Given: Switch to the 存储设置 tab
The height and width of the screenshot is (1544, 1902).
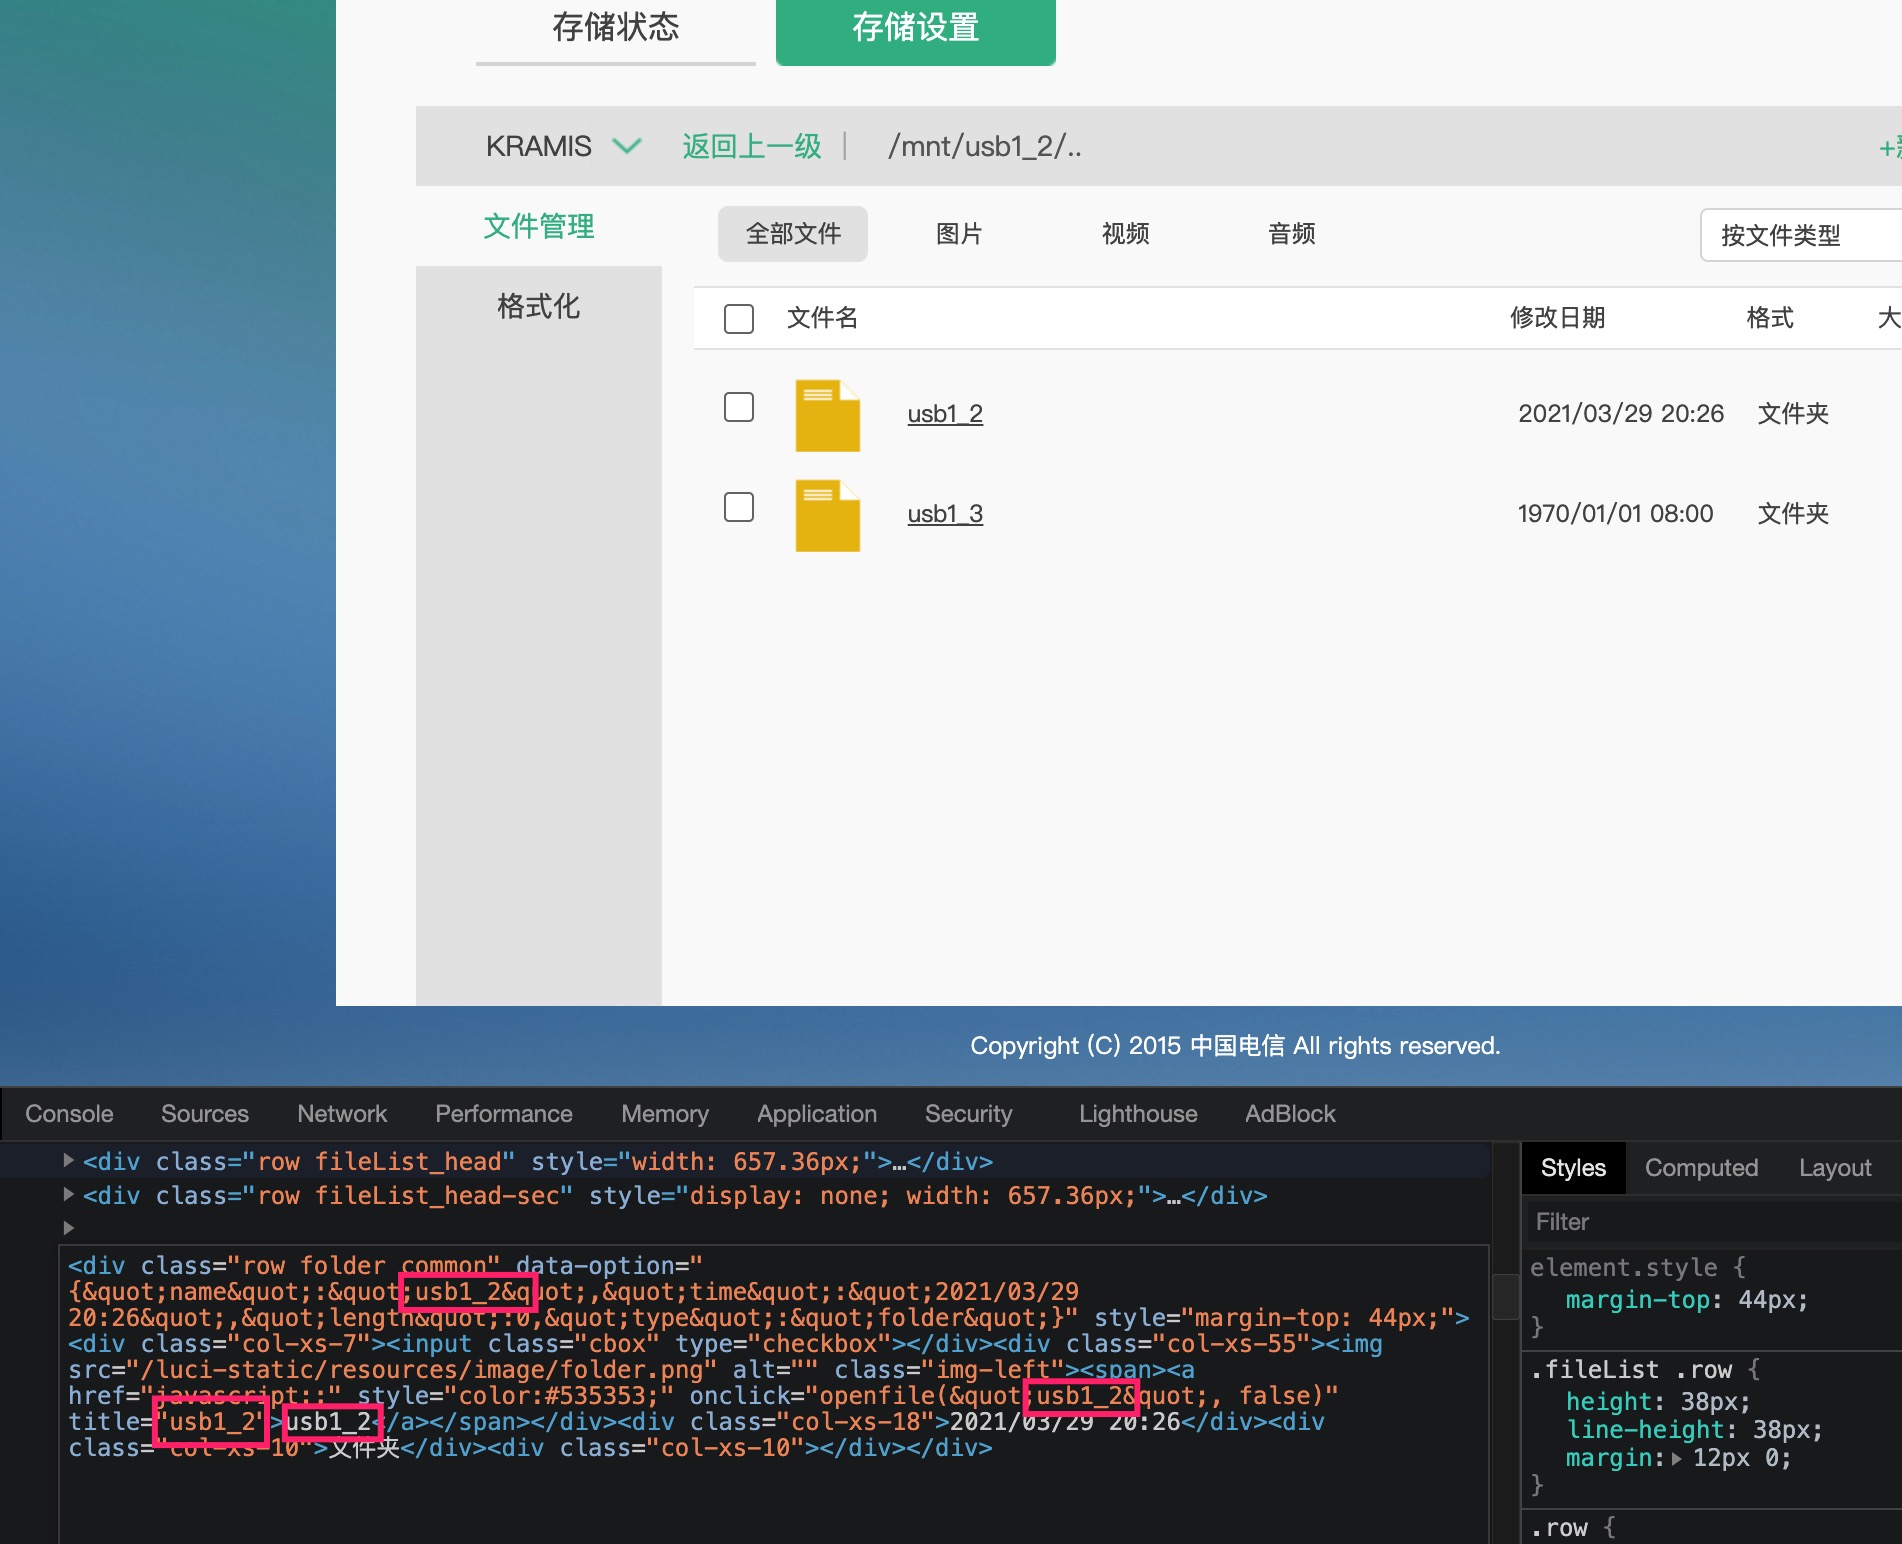Looking at the screenshot, I should (x=915, y=29).
